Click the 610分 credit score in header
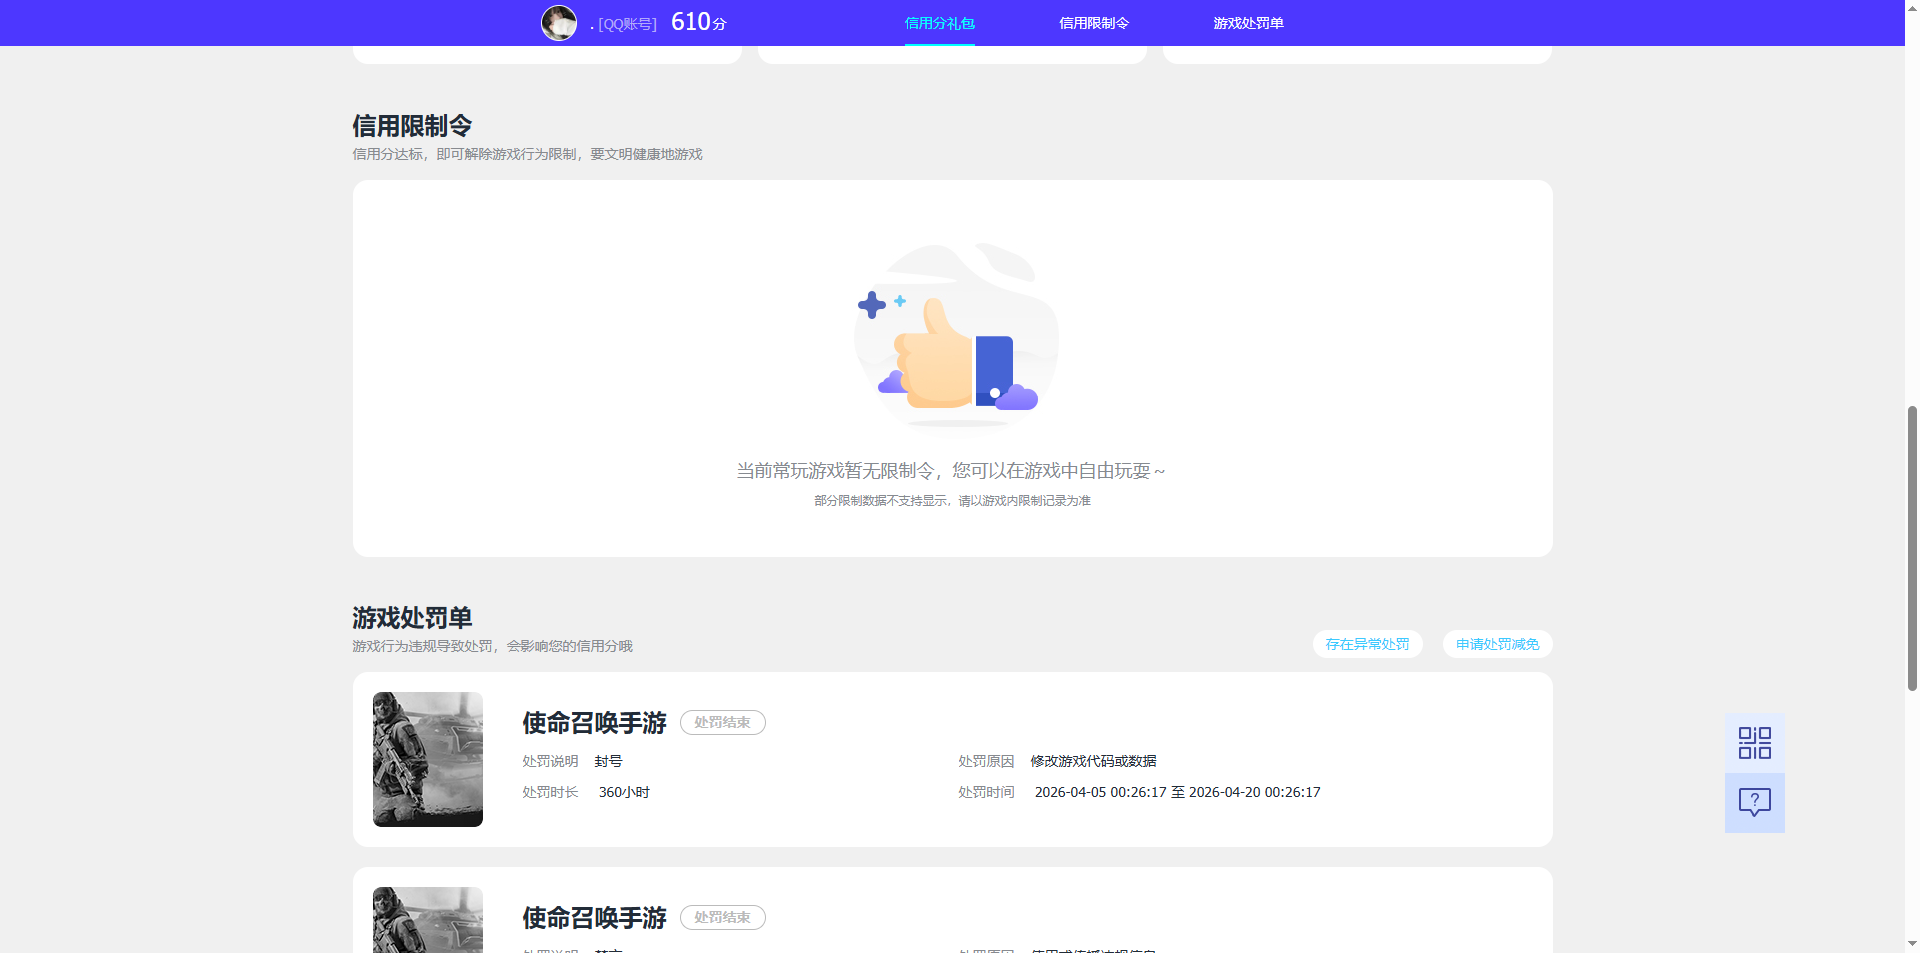Viewport: 1920px width, 953px height. coord(698,22)
